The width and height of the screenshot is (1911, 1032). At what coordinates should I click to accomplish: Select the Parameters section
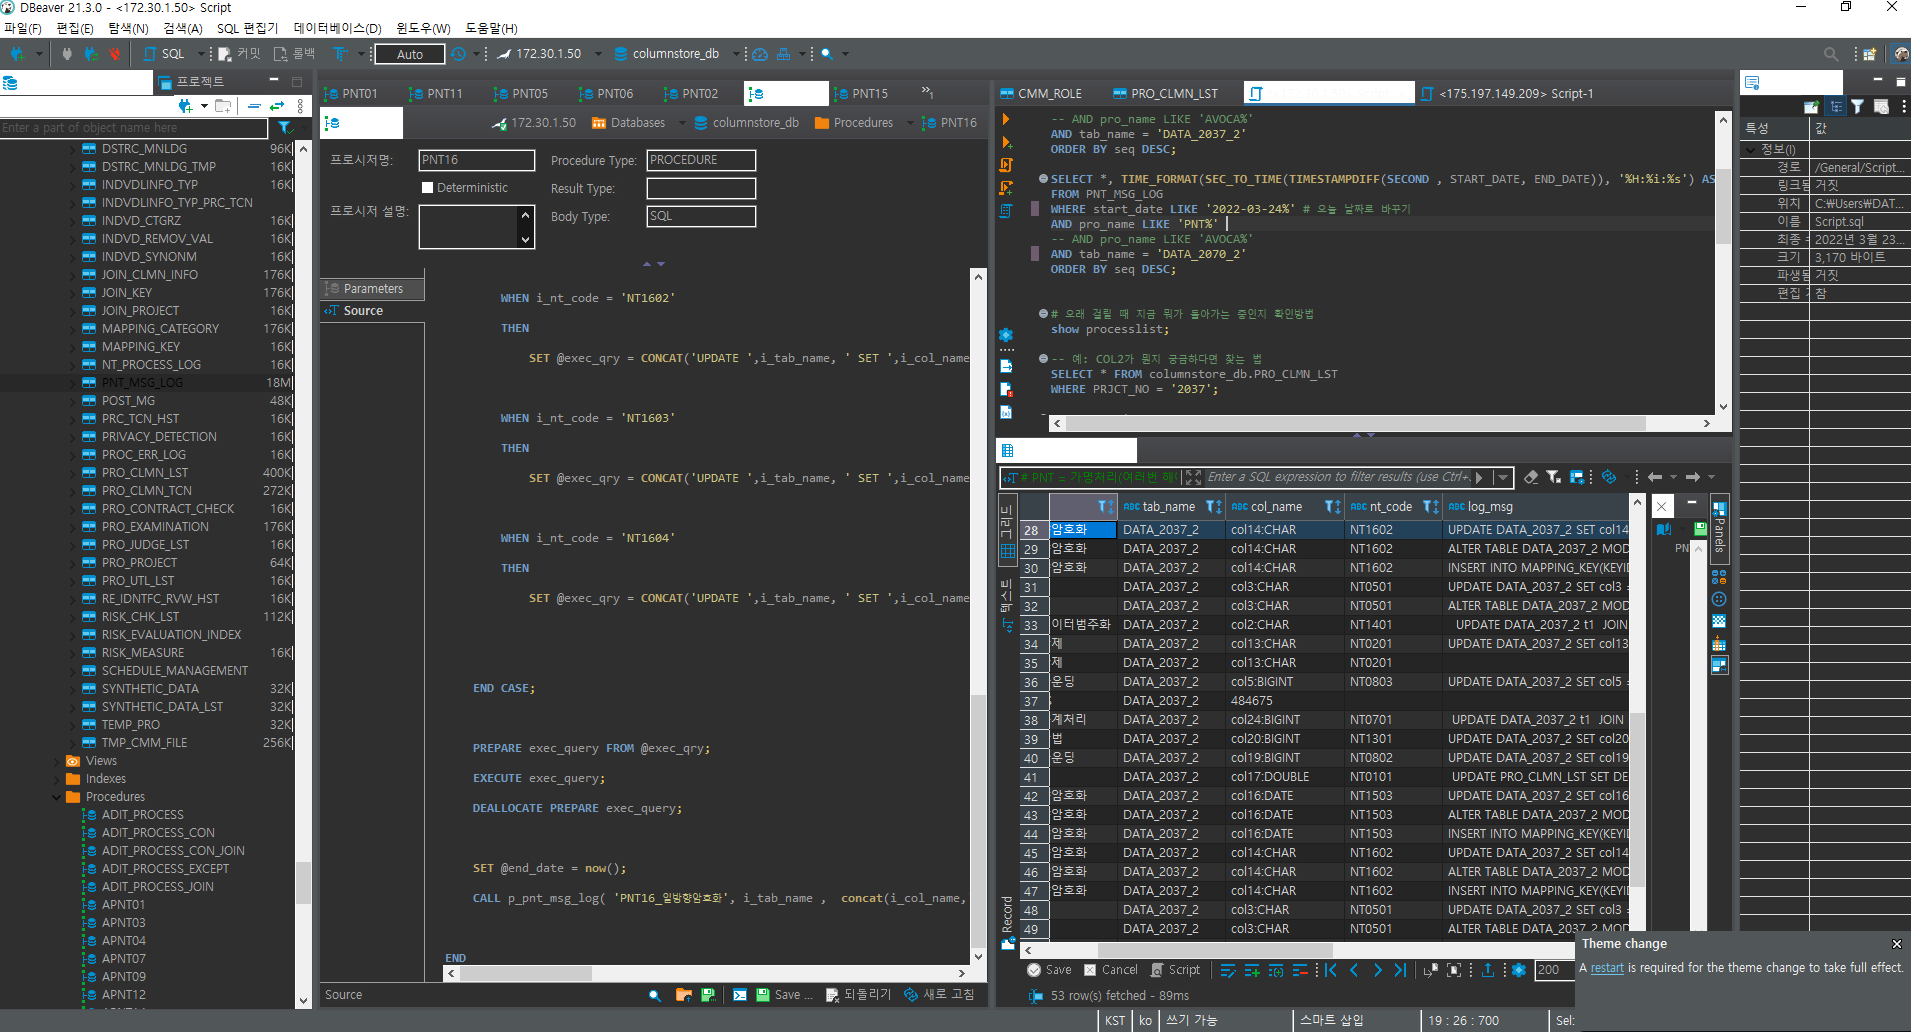(x=372, y=289)
